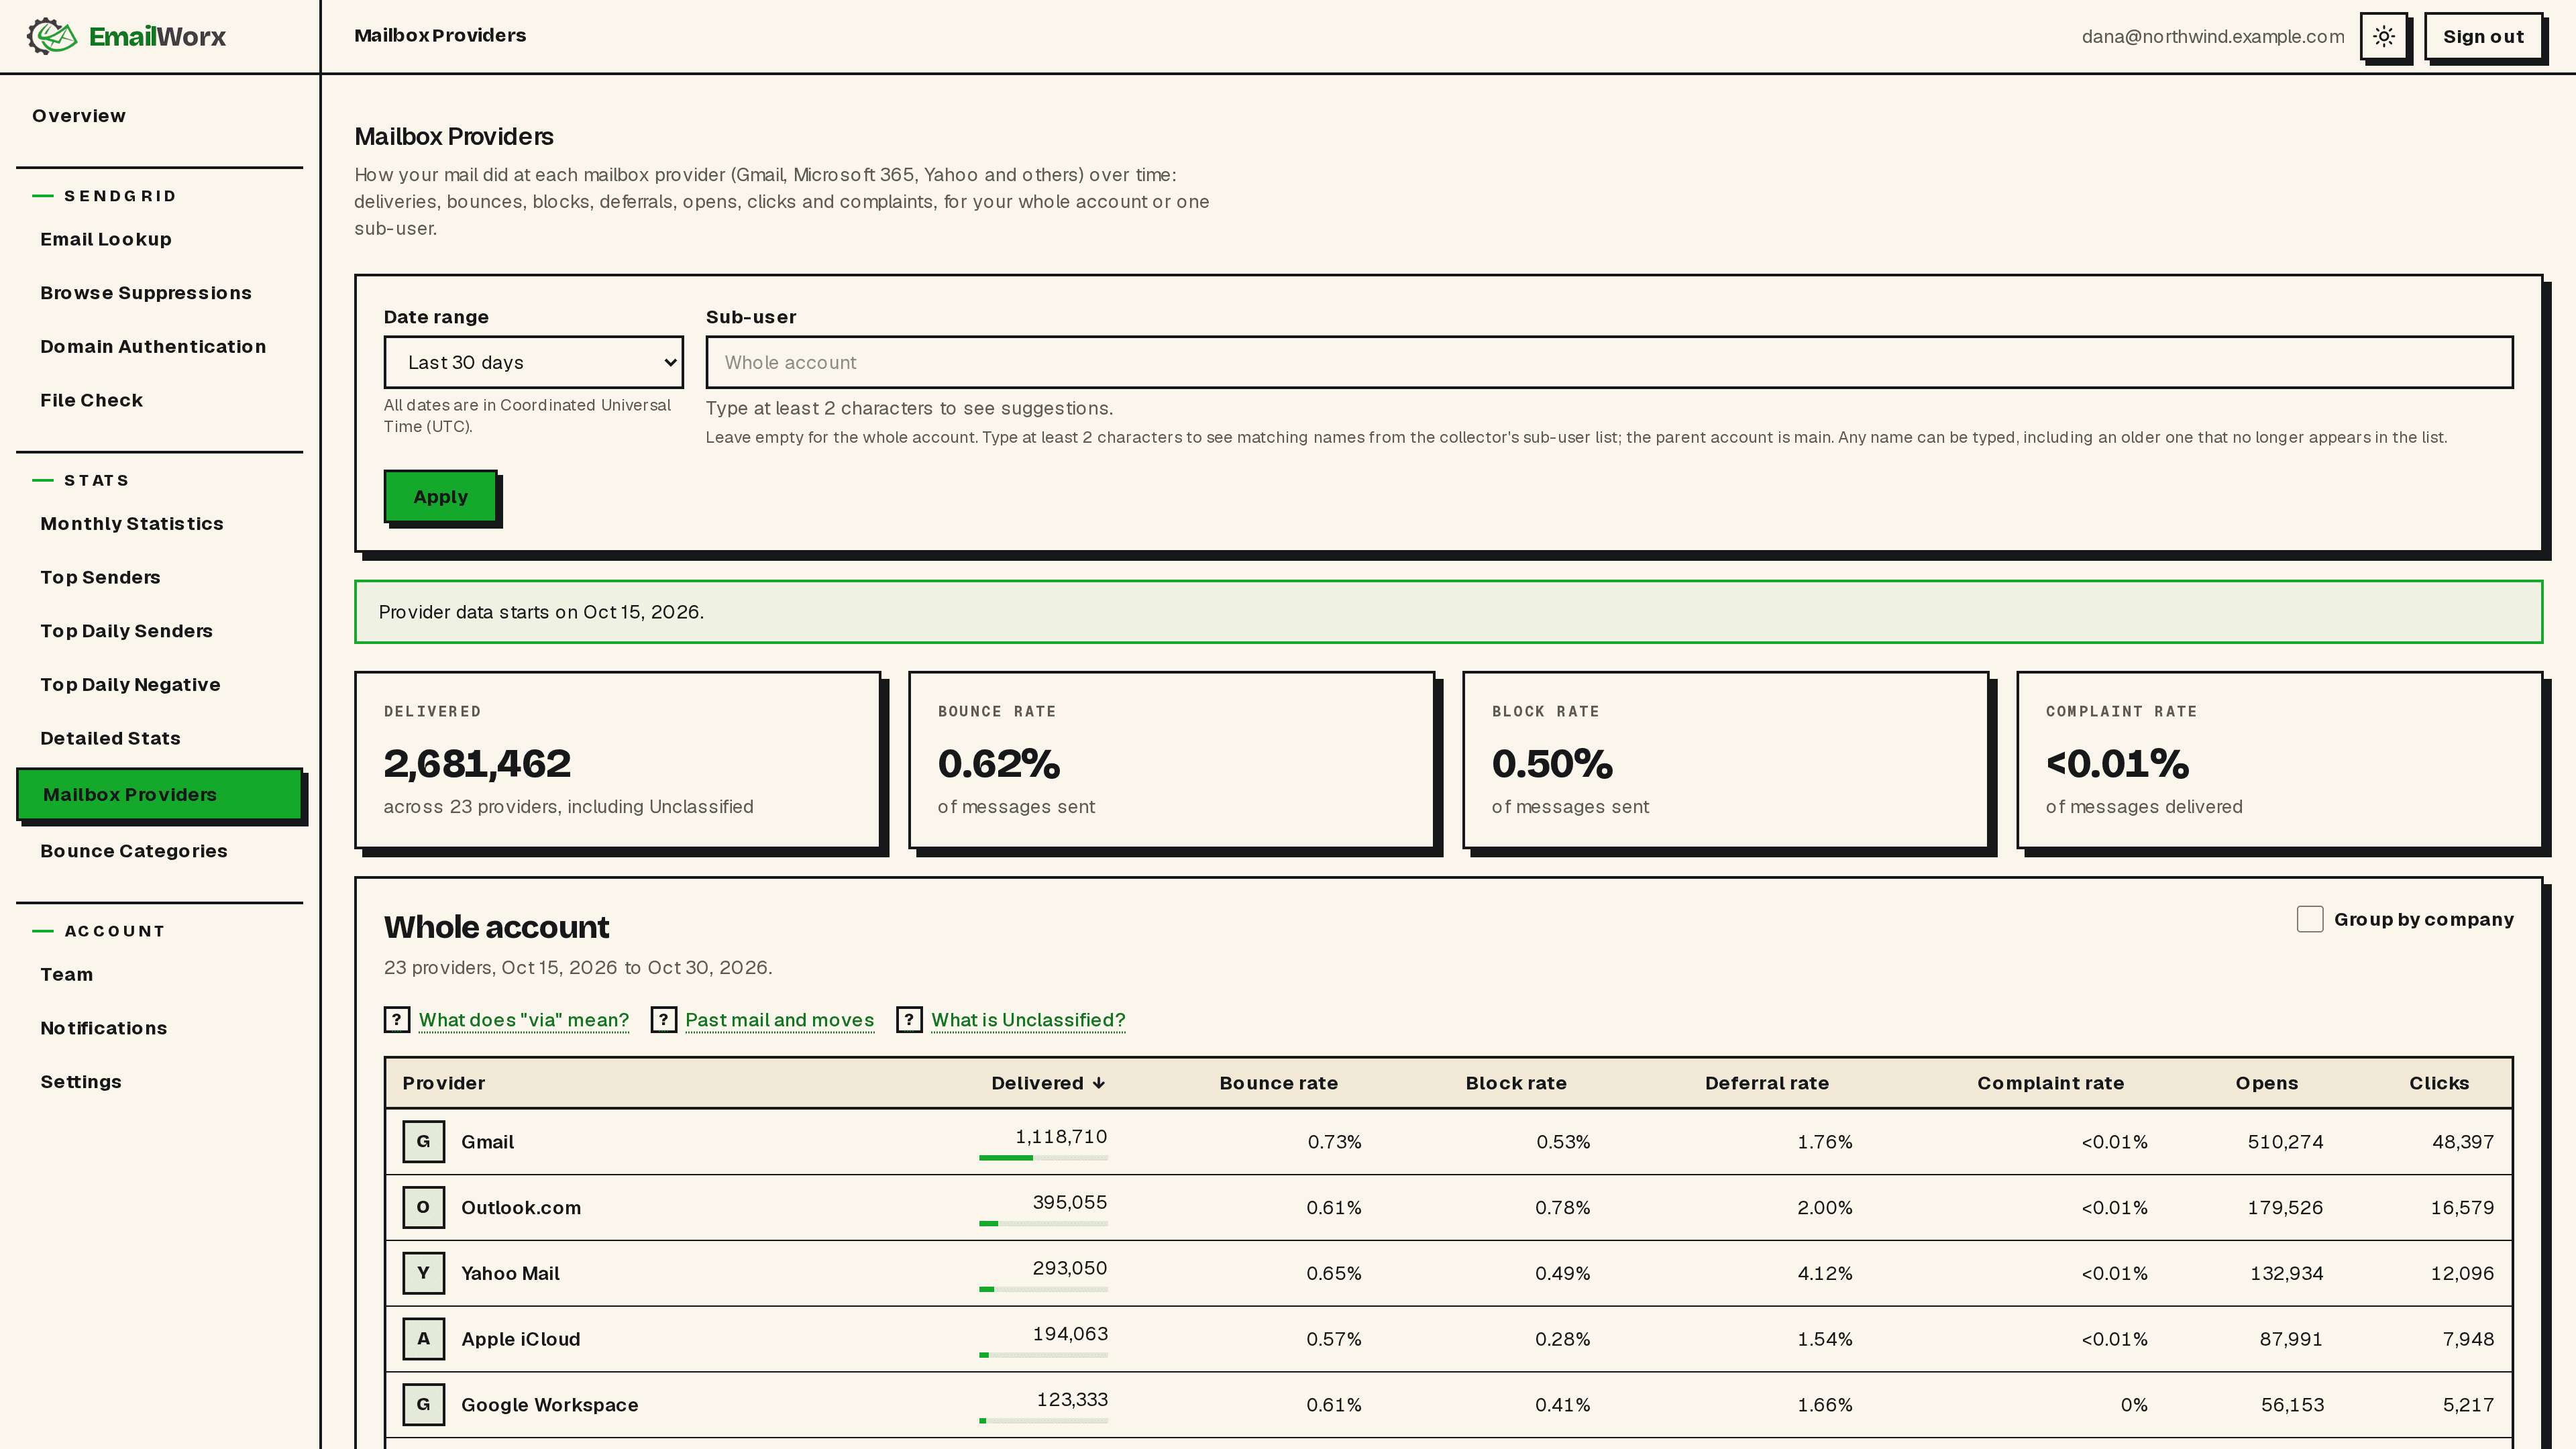This screenshot has width=2576, height=1449.
Task: Open 'What is Unclassified?' help link
Action: tap(1028, 1020)
